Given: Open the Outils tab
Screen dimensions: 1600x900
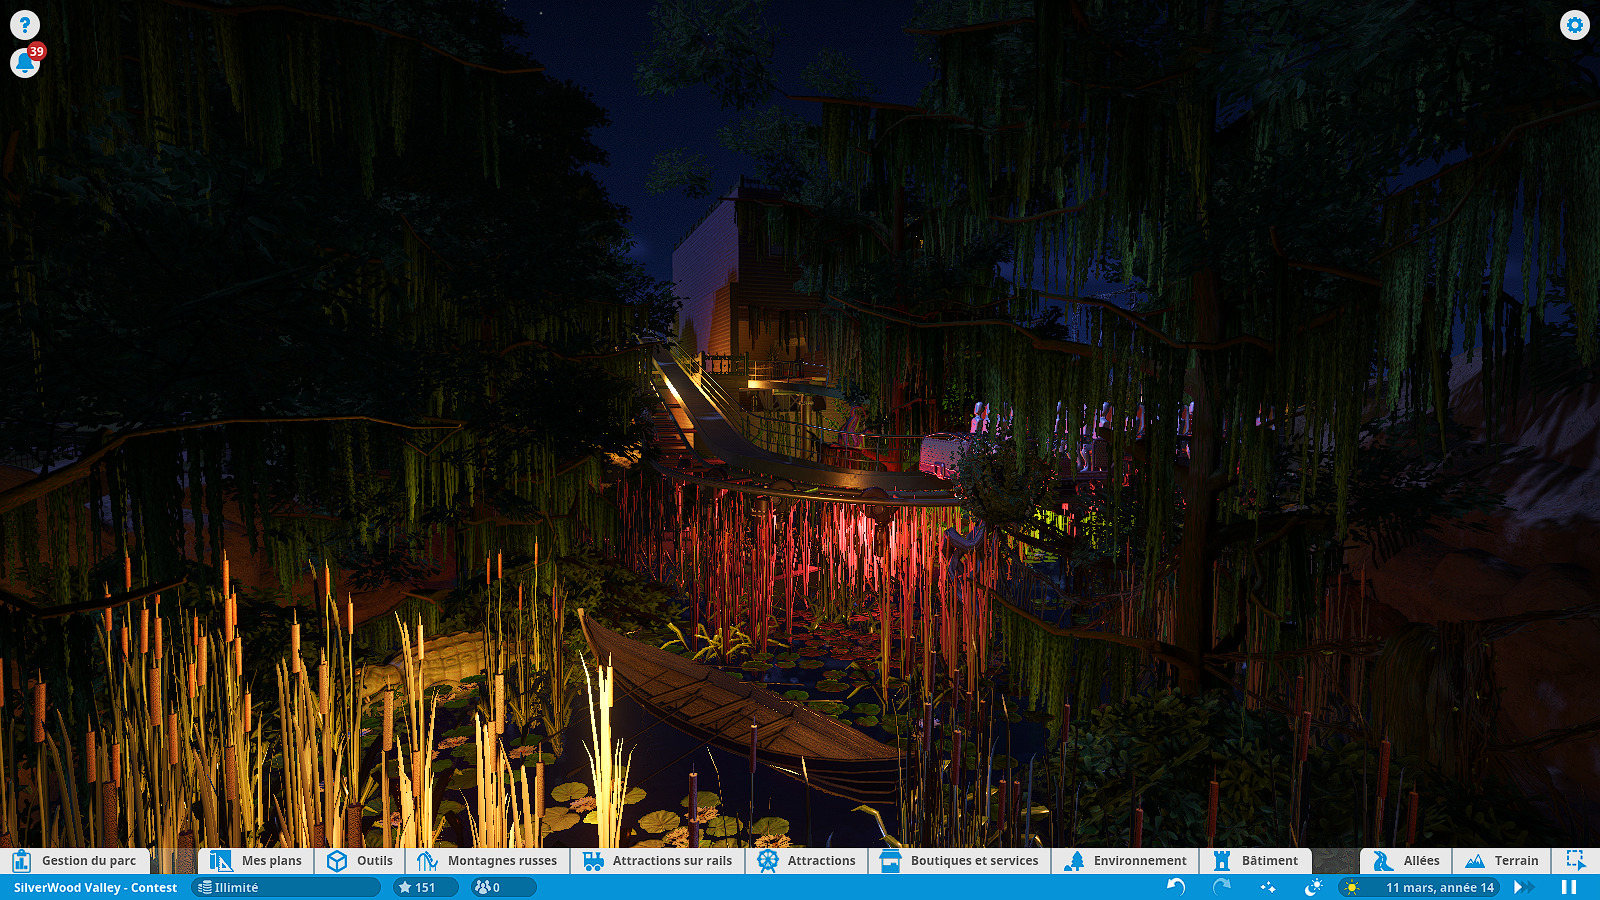Looking at the screenshot, I should pos(360,861).
